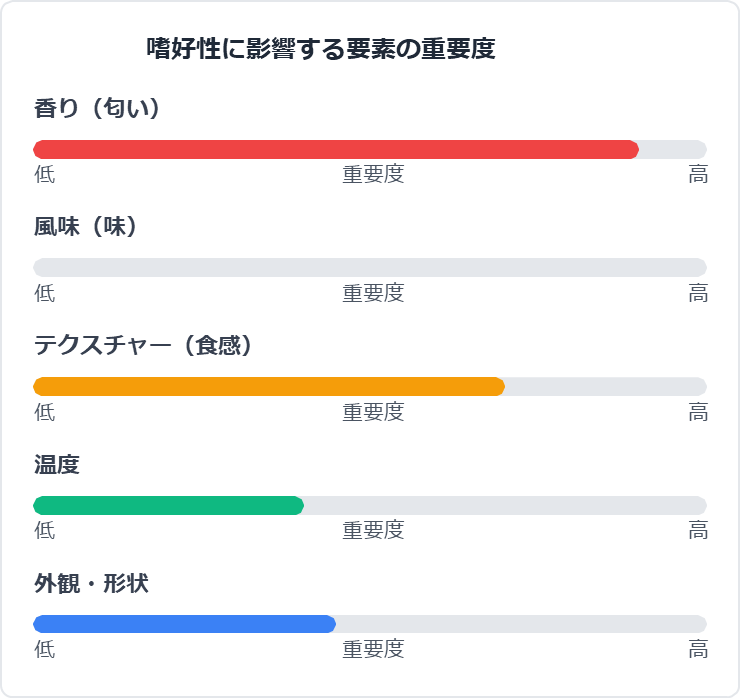Screen dimensions: 740x698
Task: Click the red 香り（匂い）importance slider bar
Action: tap(336, 149)
